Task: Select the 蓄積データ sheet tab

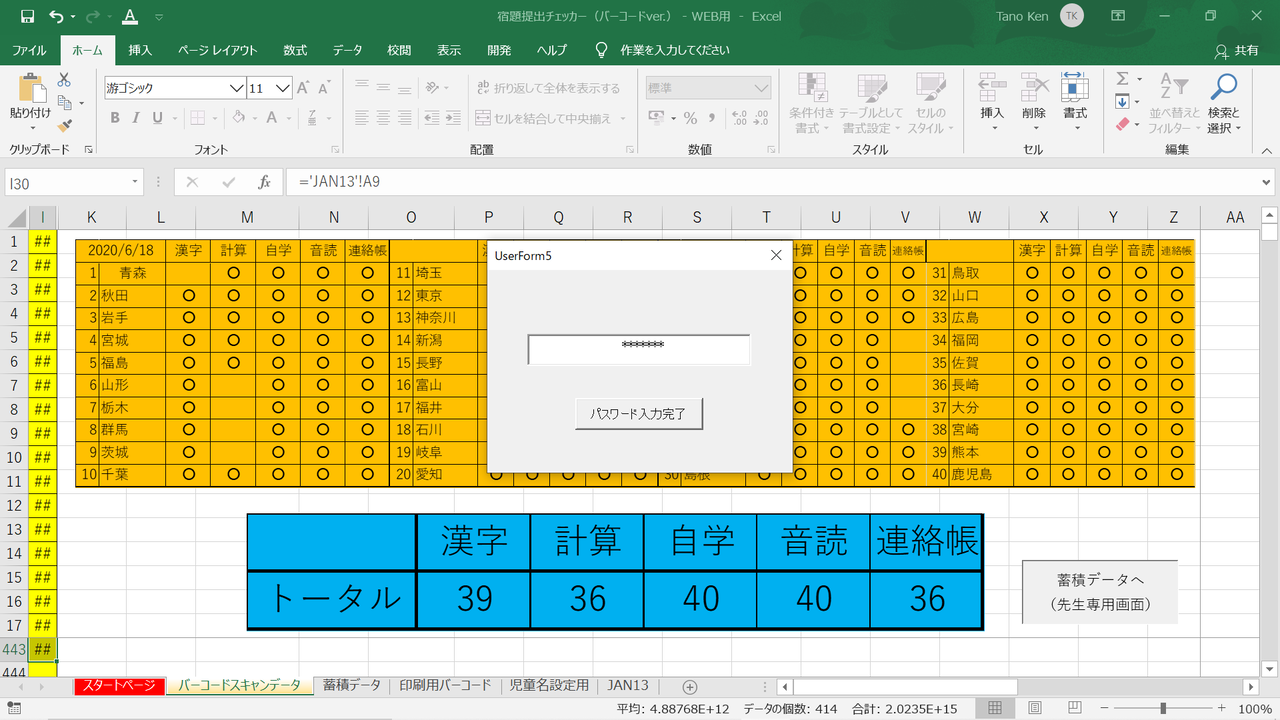Action: [x=350, y=685]
